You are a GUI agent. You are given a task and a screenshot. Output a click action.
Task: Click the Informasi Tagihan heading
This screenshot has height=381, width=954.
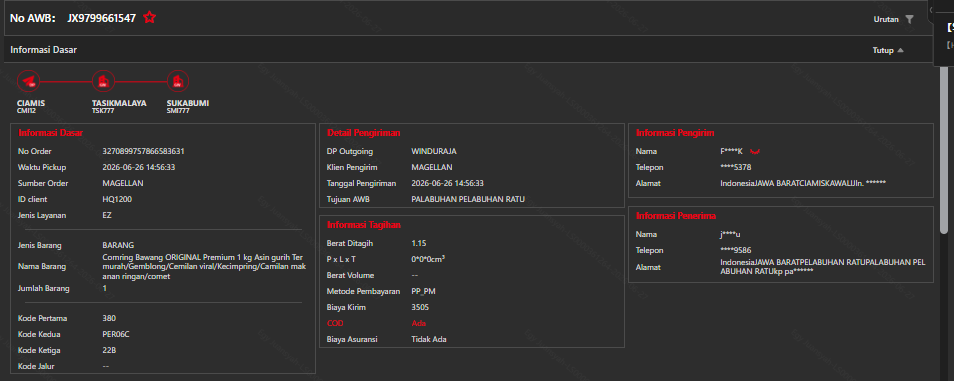[x=364, y=225]
